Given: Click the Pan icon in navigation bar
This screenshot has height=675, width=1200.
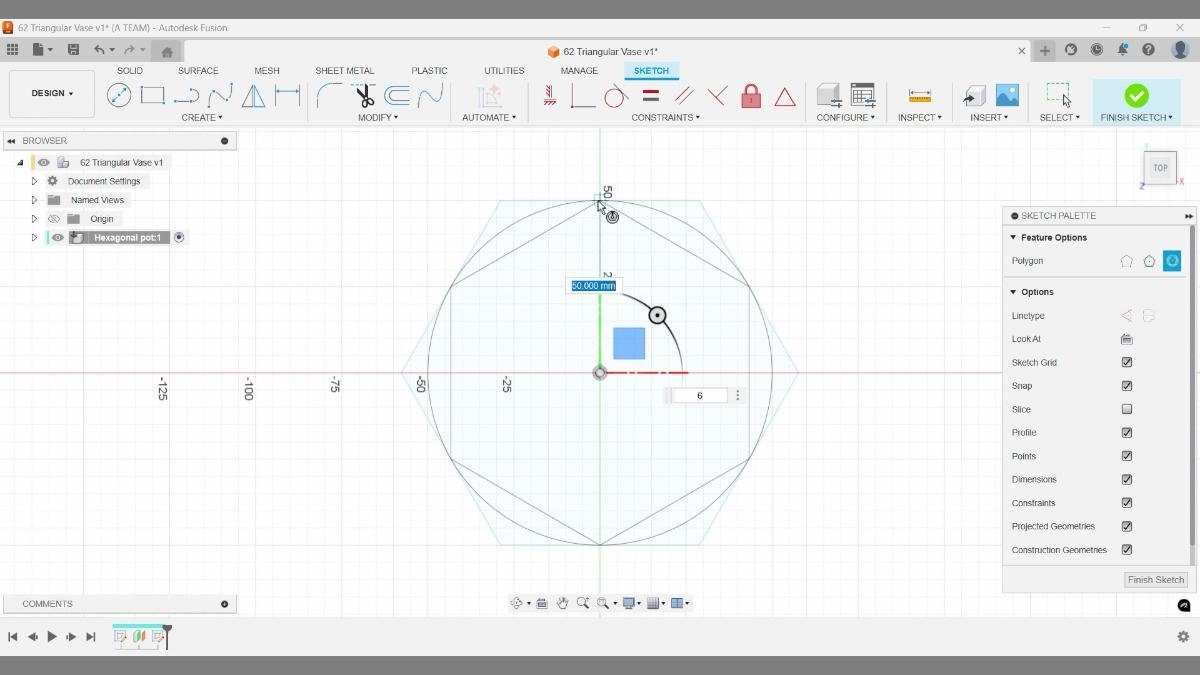Looking at the screenshot, I should tap(562, 603).
